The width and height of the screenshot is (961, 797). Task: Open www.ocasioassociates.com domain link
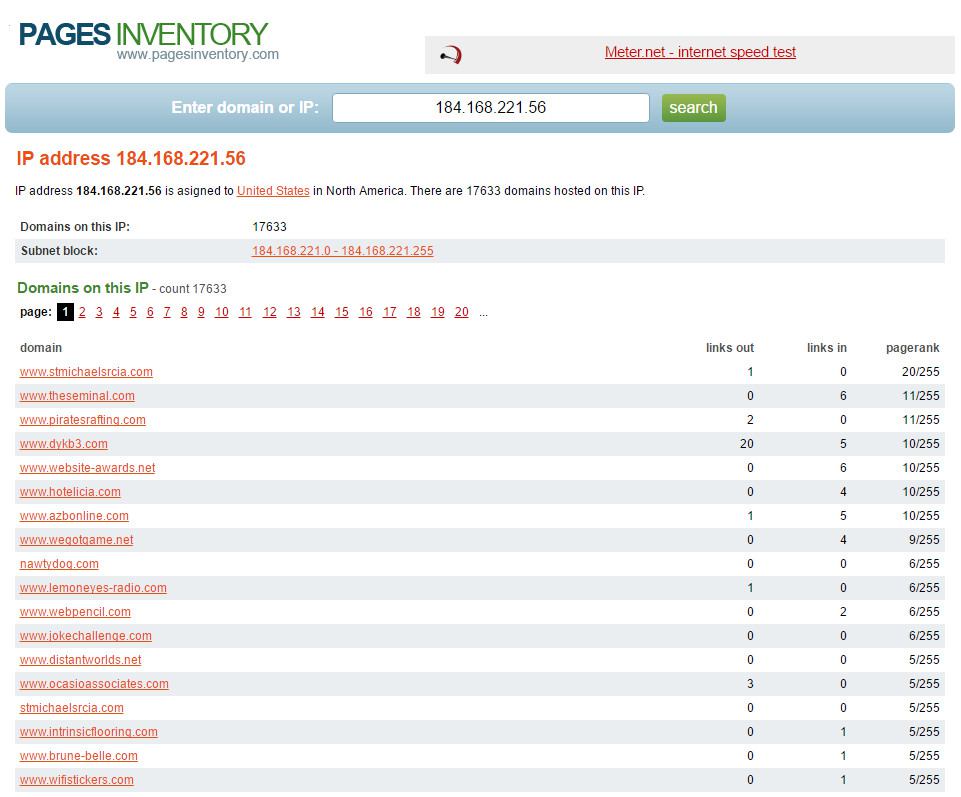click(x=94, y=684)
